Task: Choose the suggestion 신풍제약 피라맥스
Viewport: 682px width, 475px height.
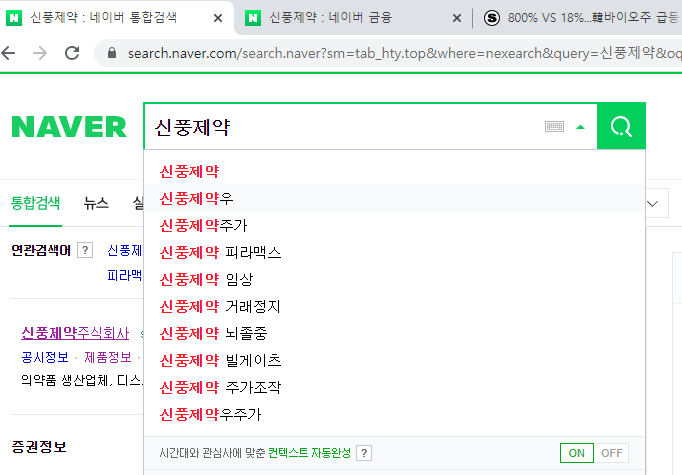Action: [x=394, y=253]
